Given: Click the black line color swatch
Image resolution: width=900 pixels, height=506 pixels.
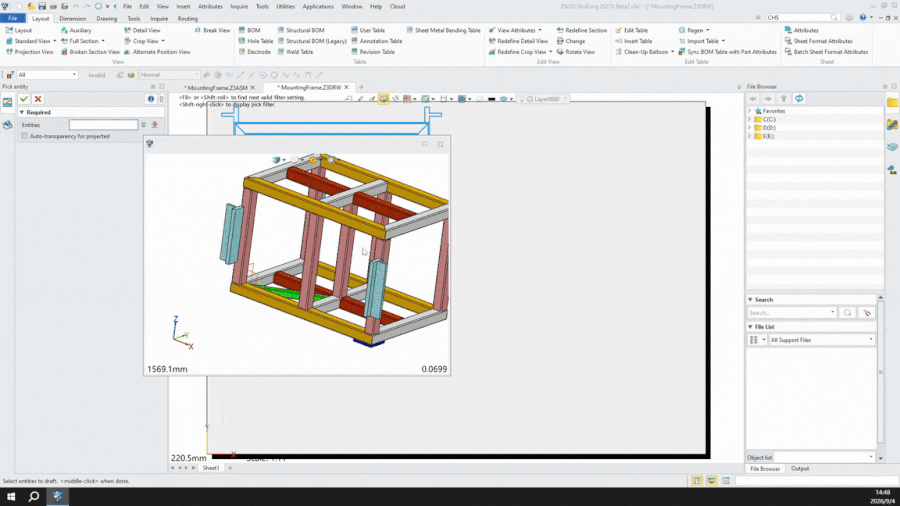Looking at the screenshot, I should tap(491, 99).
